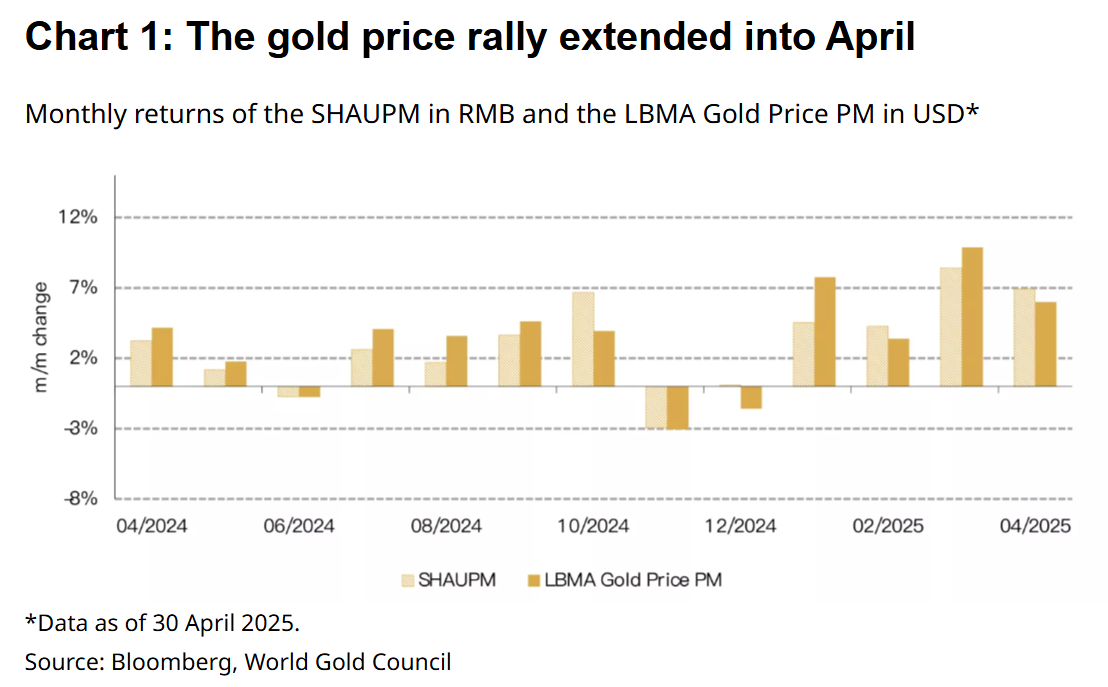Viewport: 1108px width, 687px height.
Task: Click the 04/2025 SHAUPM bar
Action: (1025, 337)
